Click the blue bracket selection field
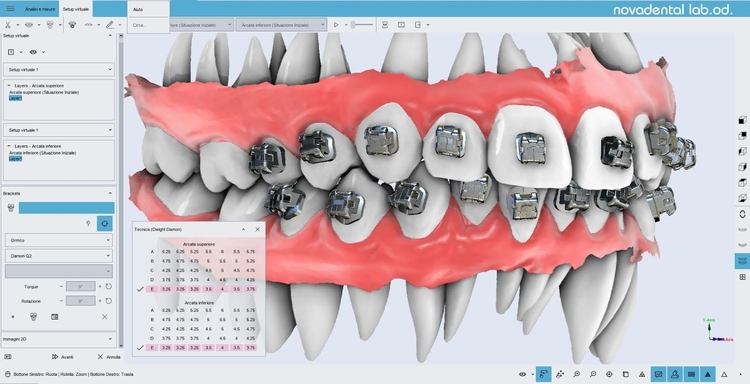 pyautogui.click(x=66, y=208)
